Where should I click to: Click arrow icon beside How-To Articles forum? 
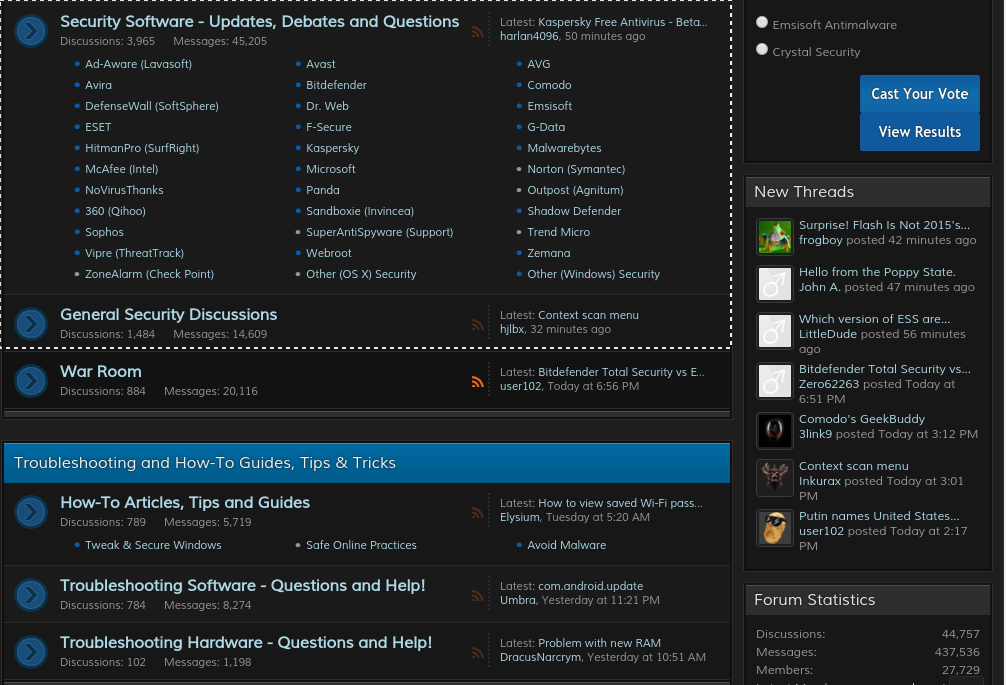click(31, 512)
